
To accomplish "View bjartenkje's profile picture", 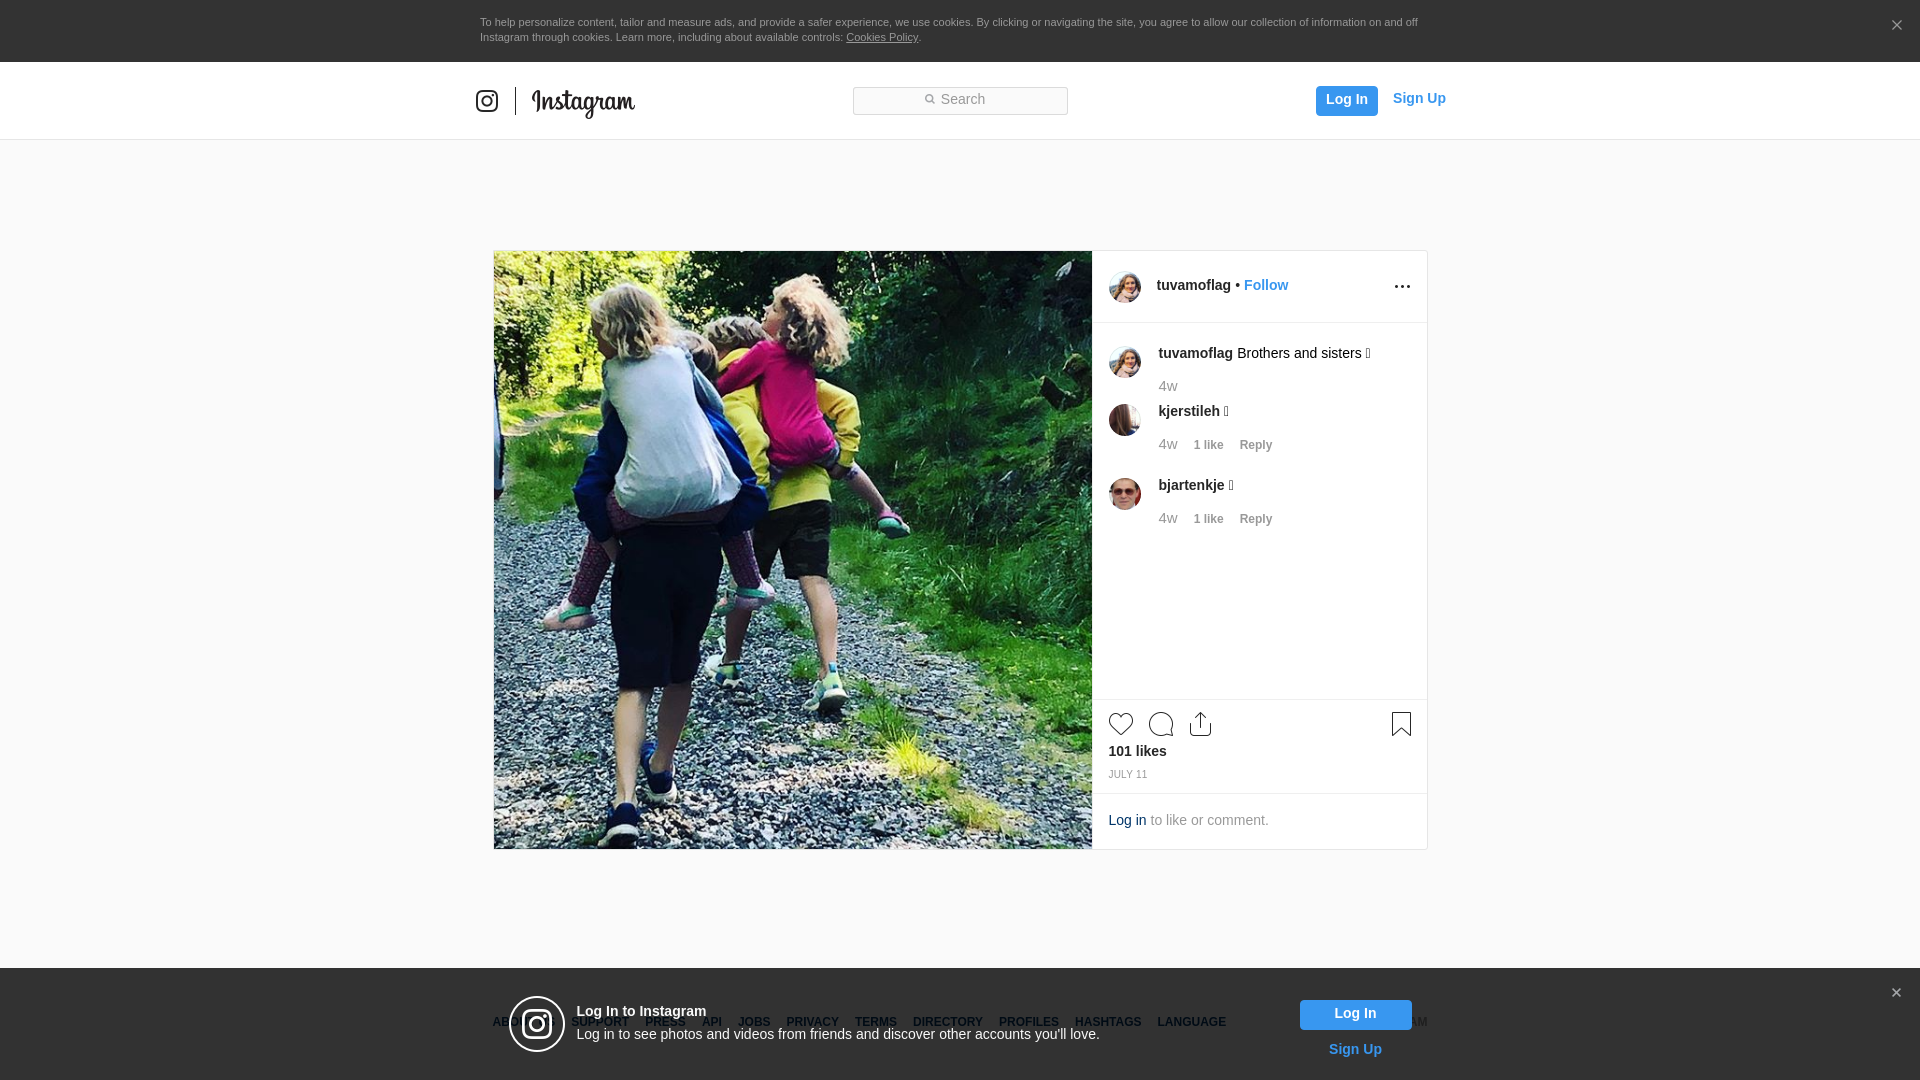I will point(1124,494).
